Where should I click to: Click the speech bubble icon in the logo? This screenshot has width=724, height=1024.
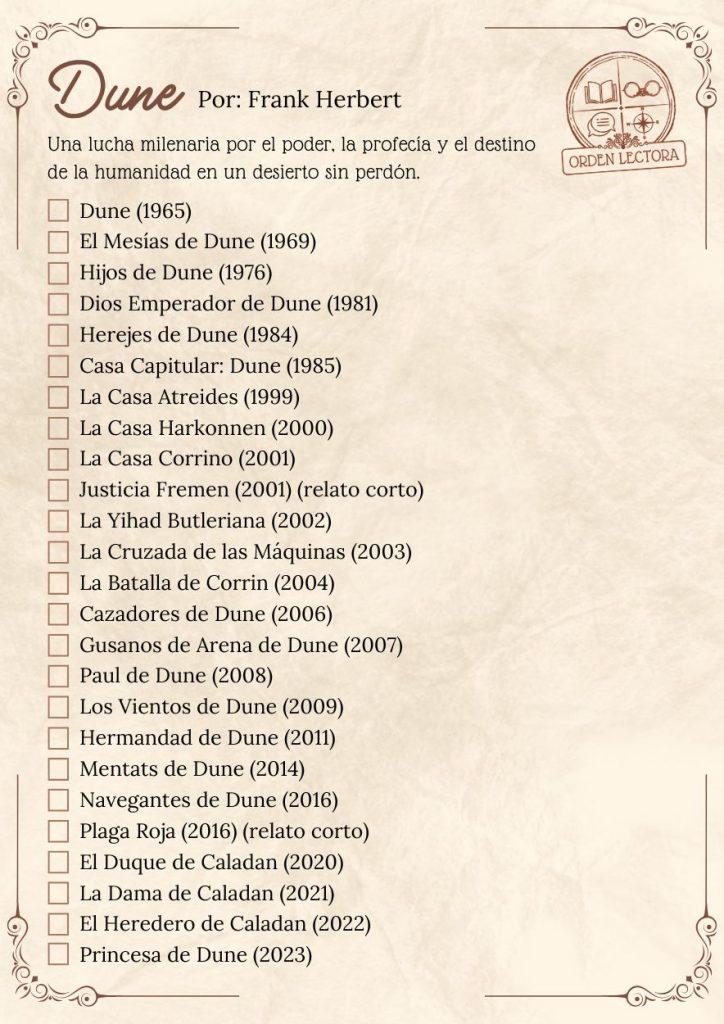click(600, 124)
